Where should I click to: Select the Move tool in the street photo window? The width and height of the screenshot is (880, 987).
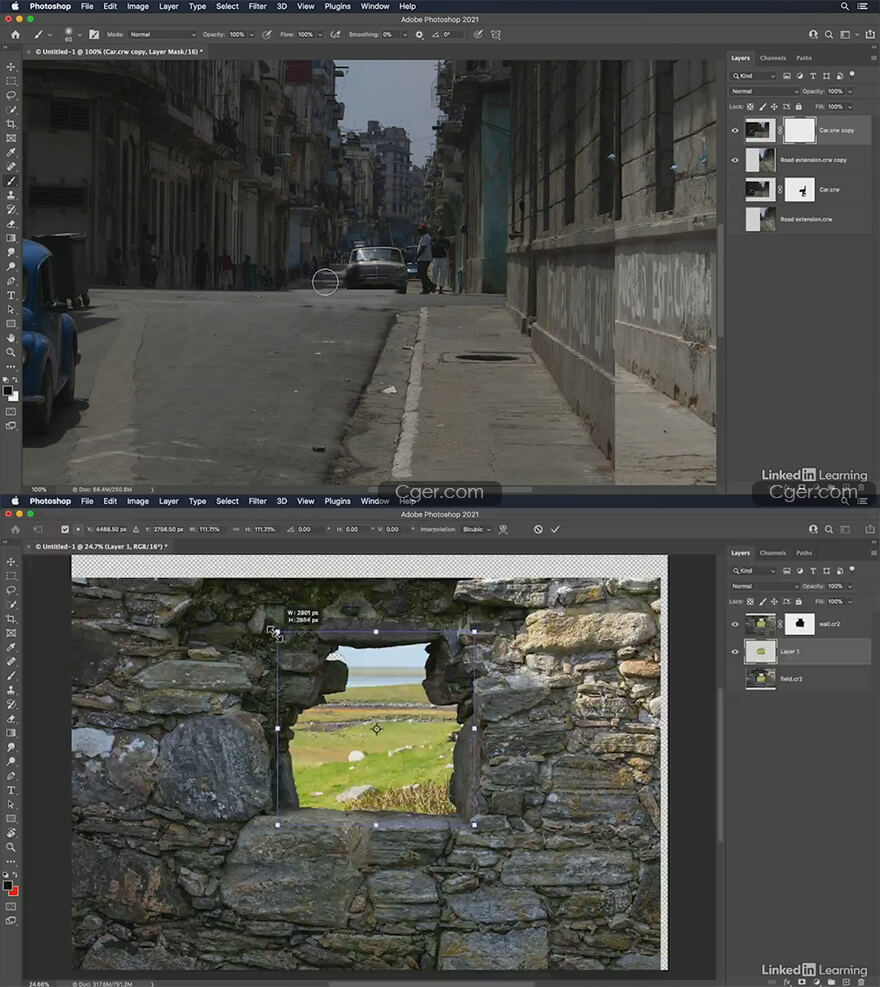tap(11, 67)
